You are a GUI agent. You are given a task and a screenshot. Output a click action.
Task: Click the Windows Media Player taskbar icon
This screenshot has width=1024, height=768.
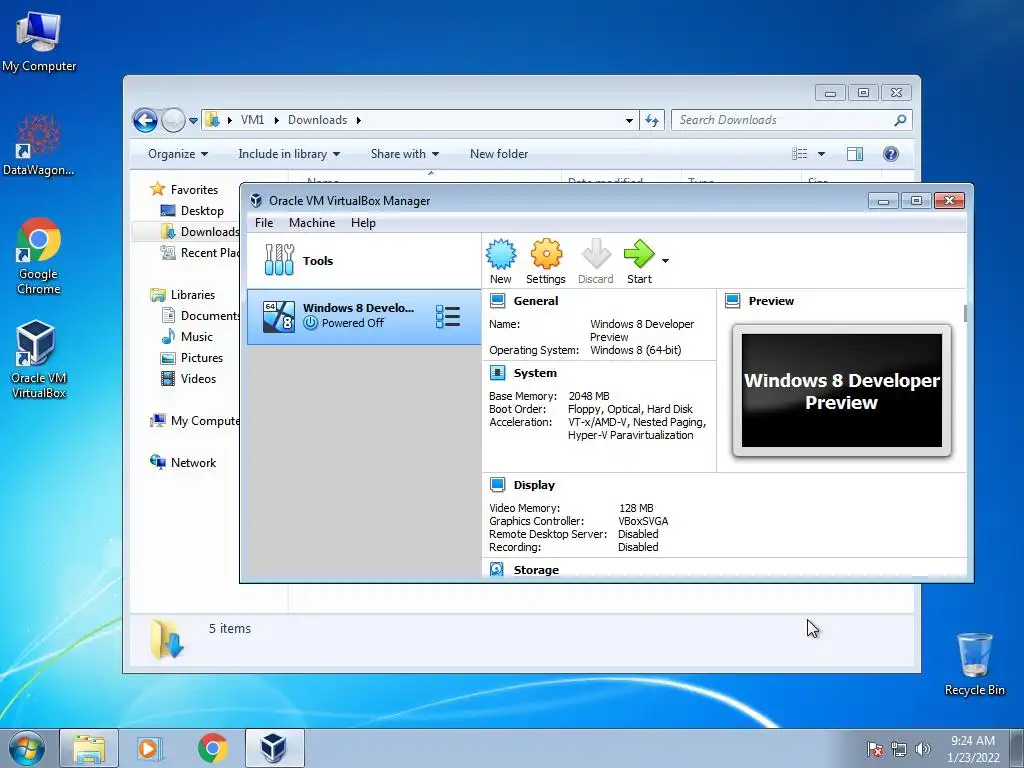tap(150, 748)
